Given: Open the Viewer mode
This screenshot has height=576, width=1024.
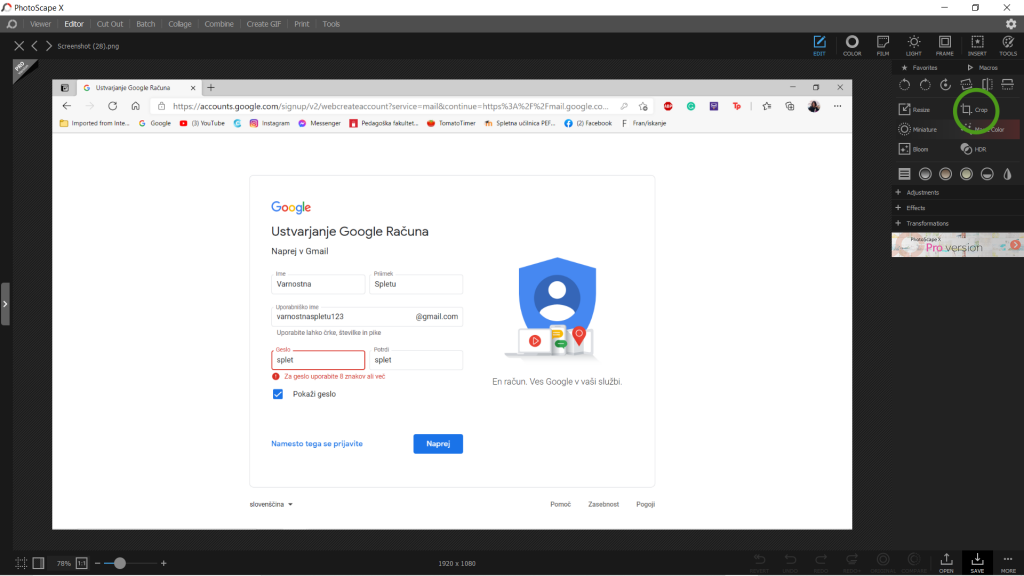Looking at the screenshot, I should (40, 24).
